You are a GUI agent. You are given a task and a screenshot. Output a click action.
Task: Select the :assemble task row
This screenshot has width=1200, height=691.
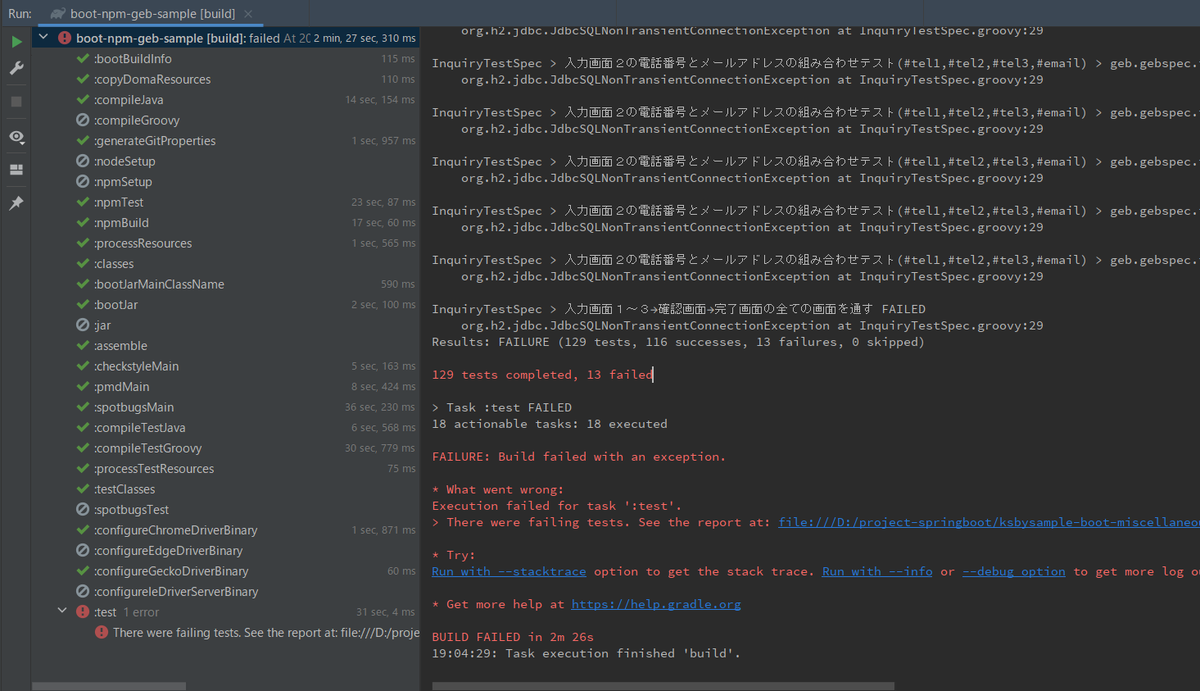pyautogui.click(x=225, y=346)
